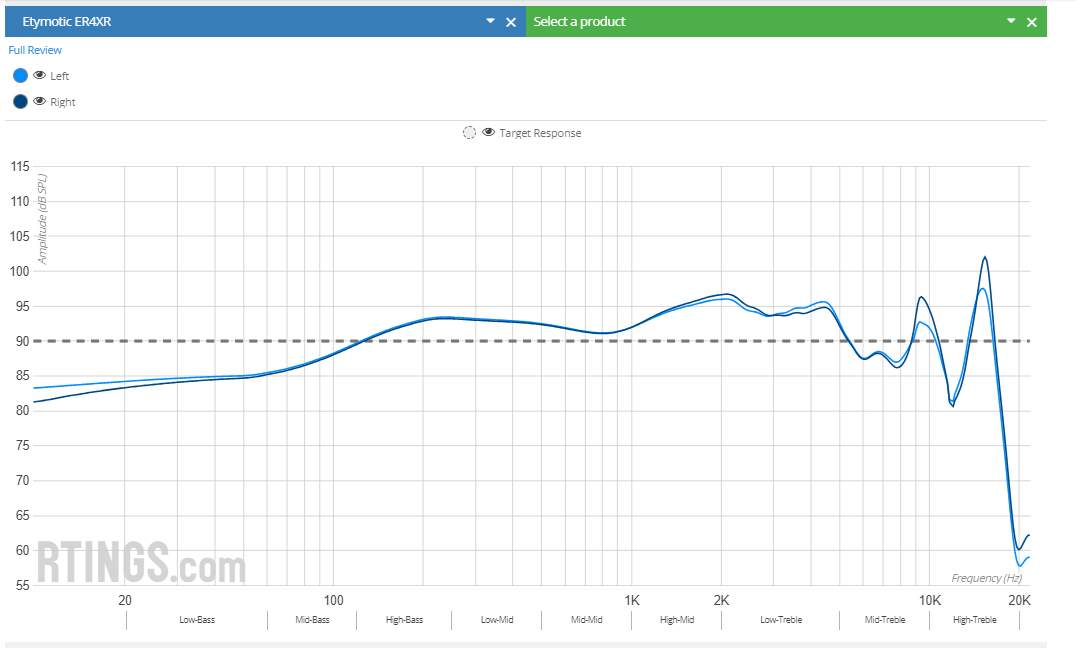
Task: Toggle the Target Response eye icon
Action: (x=489, y=133)
